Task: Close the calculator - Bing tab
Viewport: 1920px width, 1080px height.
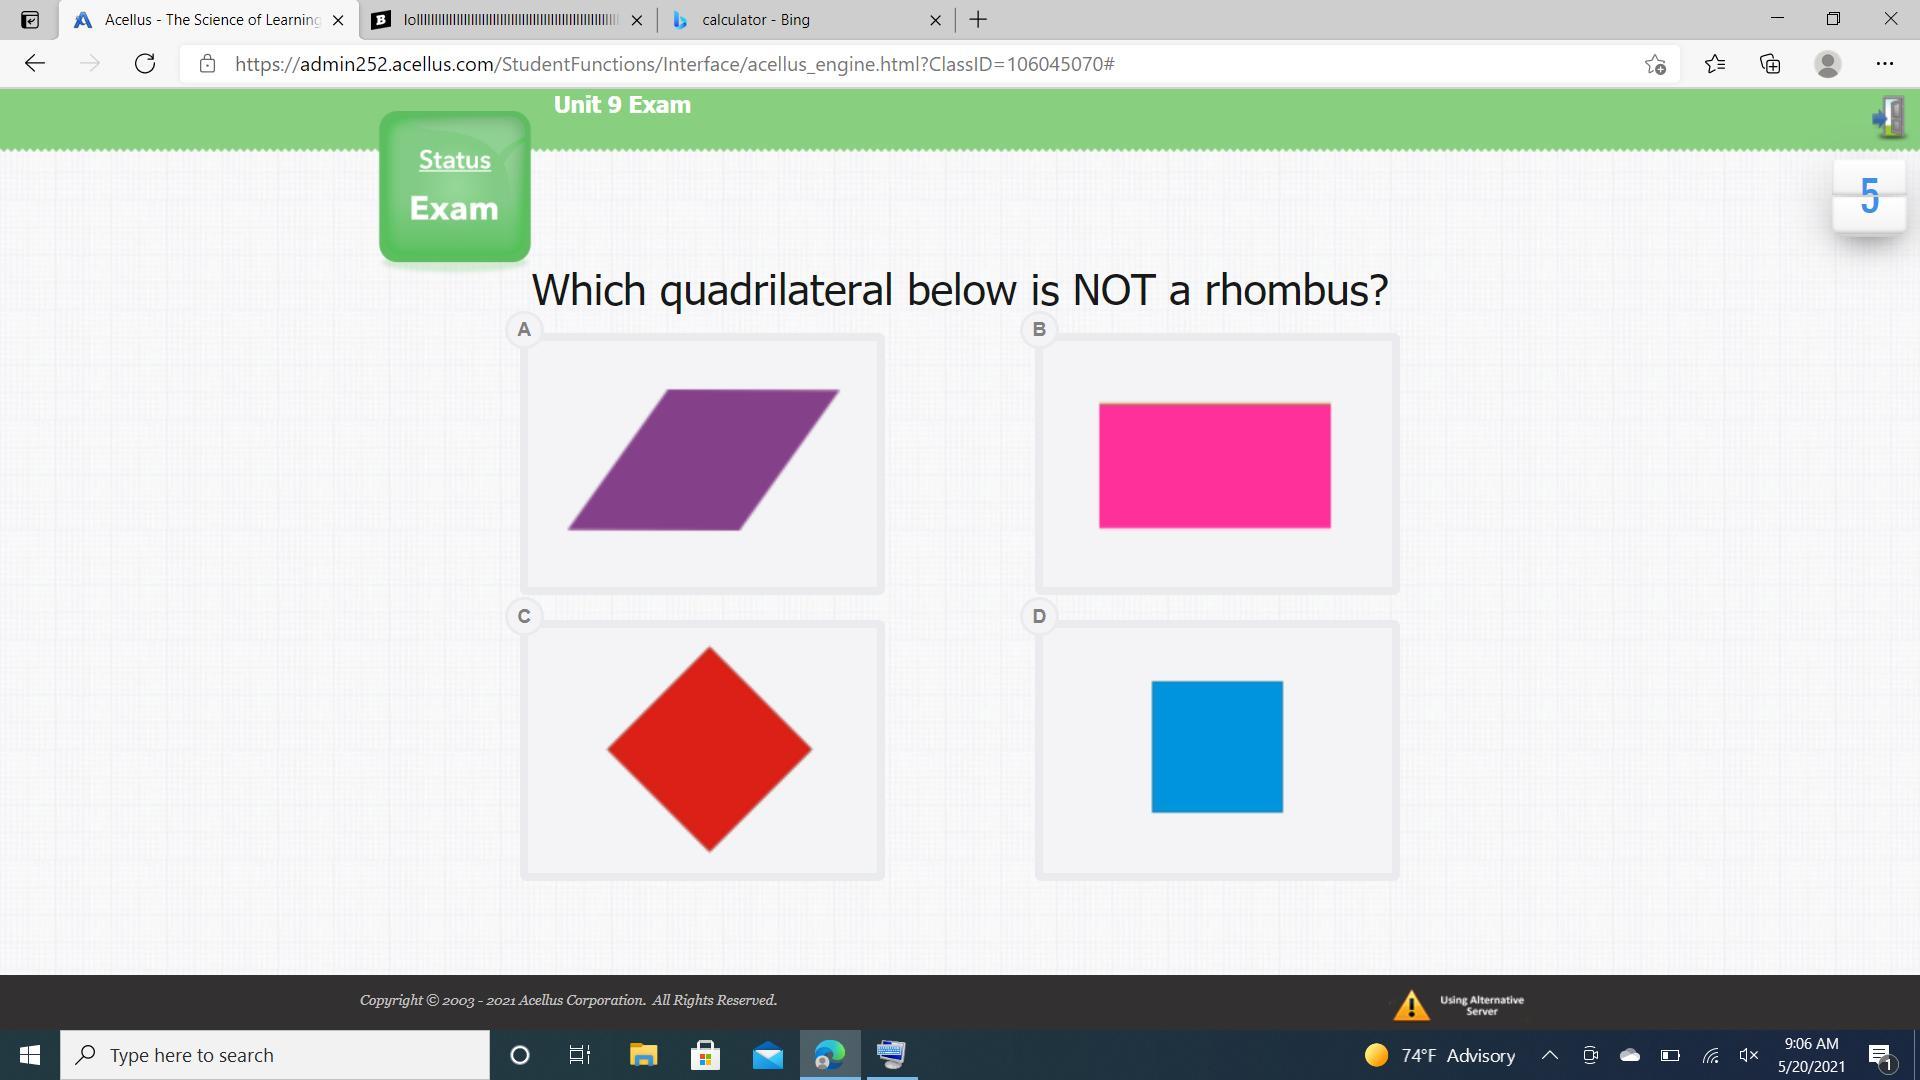Action: (935, 19)
